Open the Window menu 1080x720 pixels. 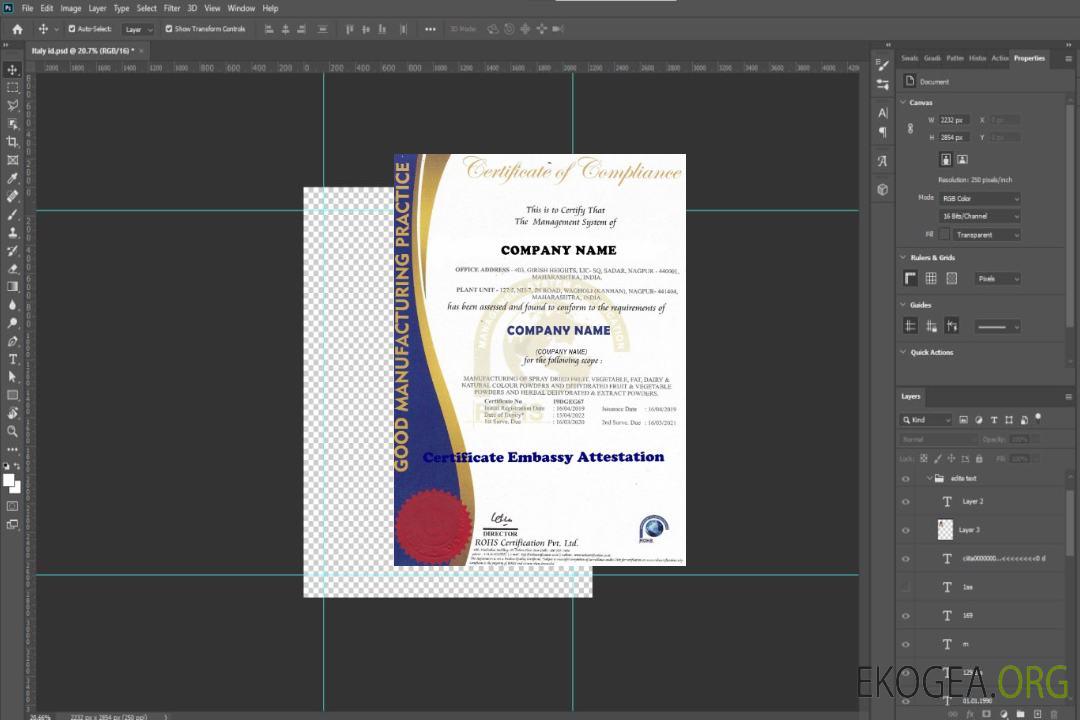(241, 8)
